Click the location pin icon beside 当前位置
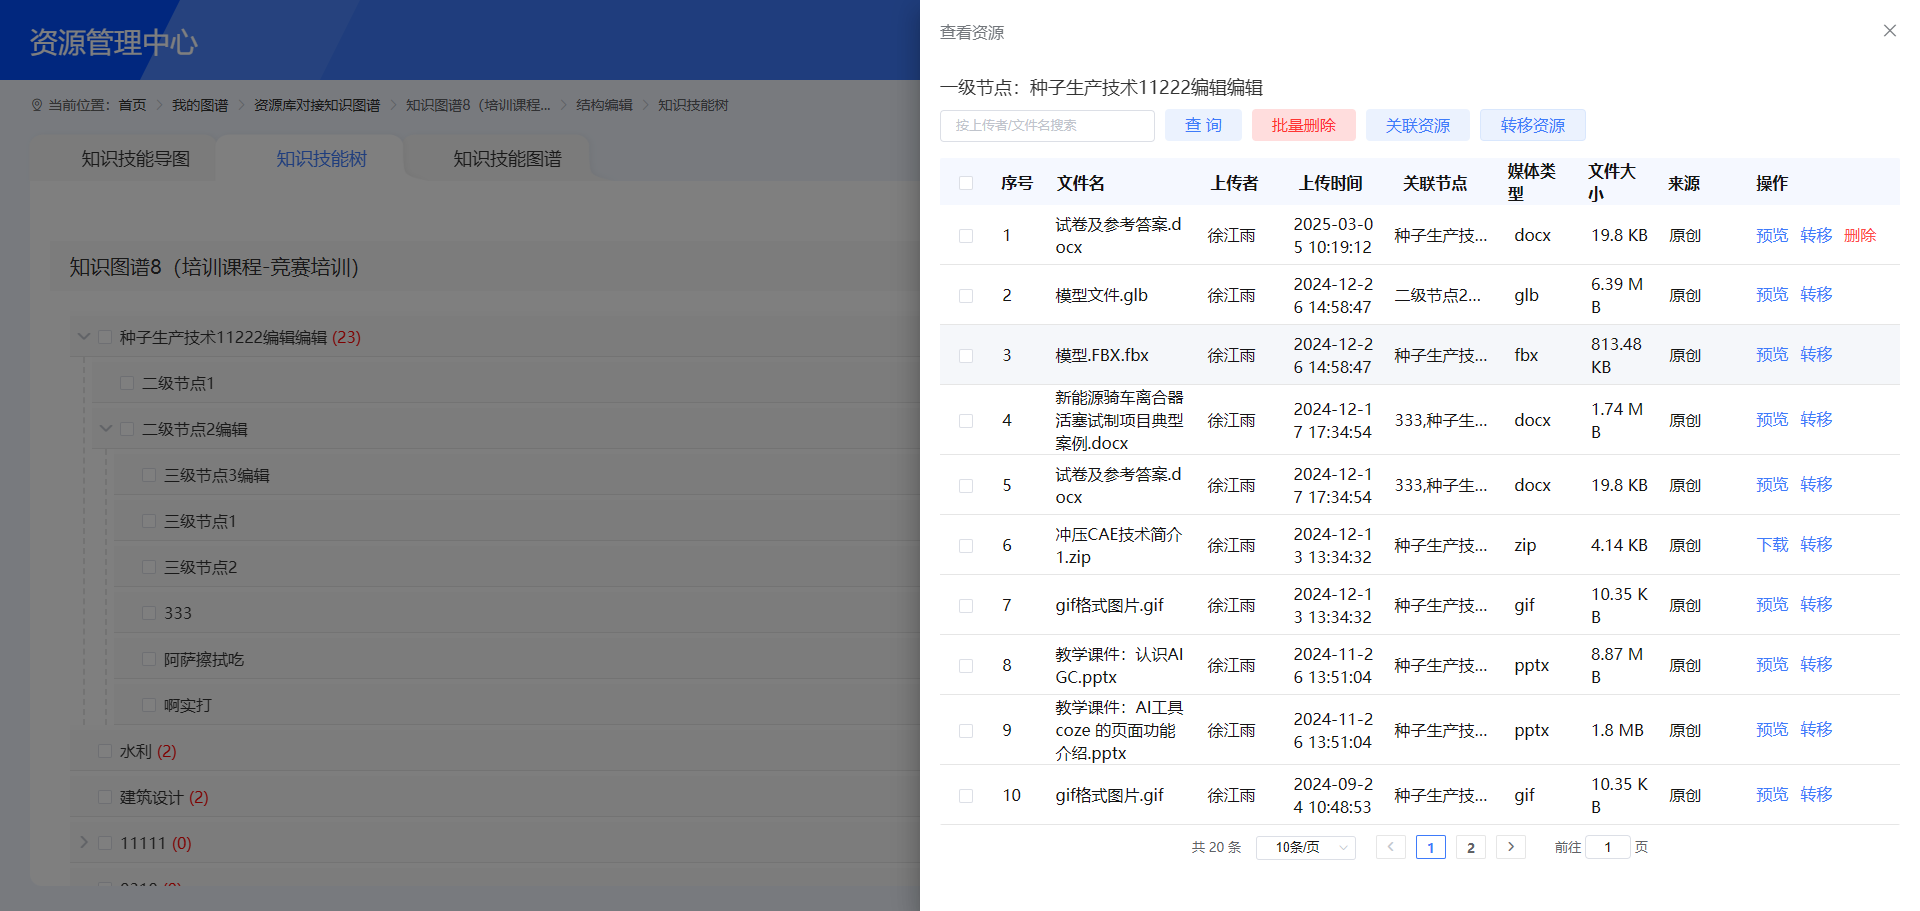The height and width of the screenshot is (911, 1920). [37, 104]
